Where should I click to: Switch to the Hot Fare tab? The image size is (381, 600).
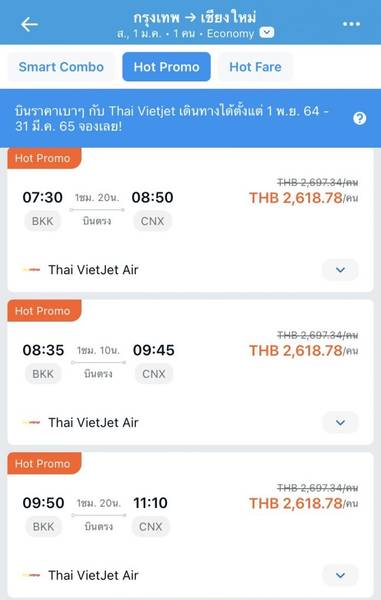click(256, 67)
